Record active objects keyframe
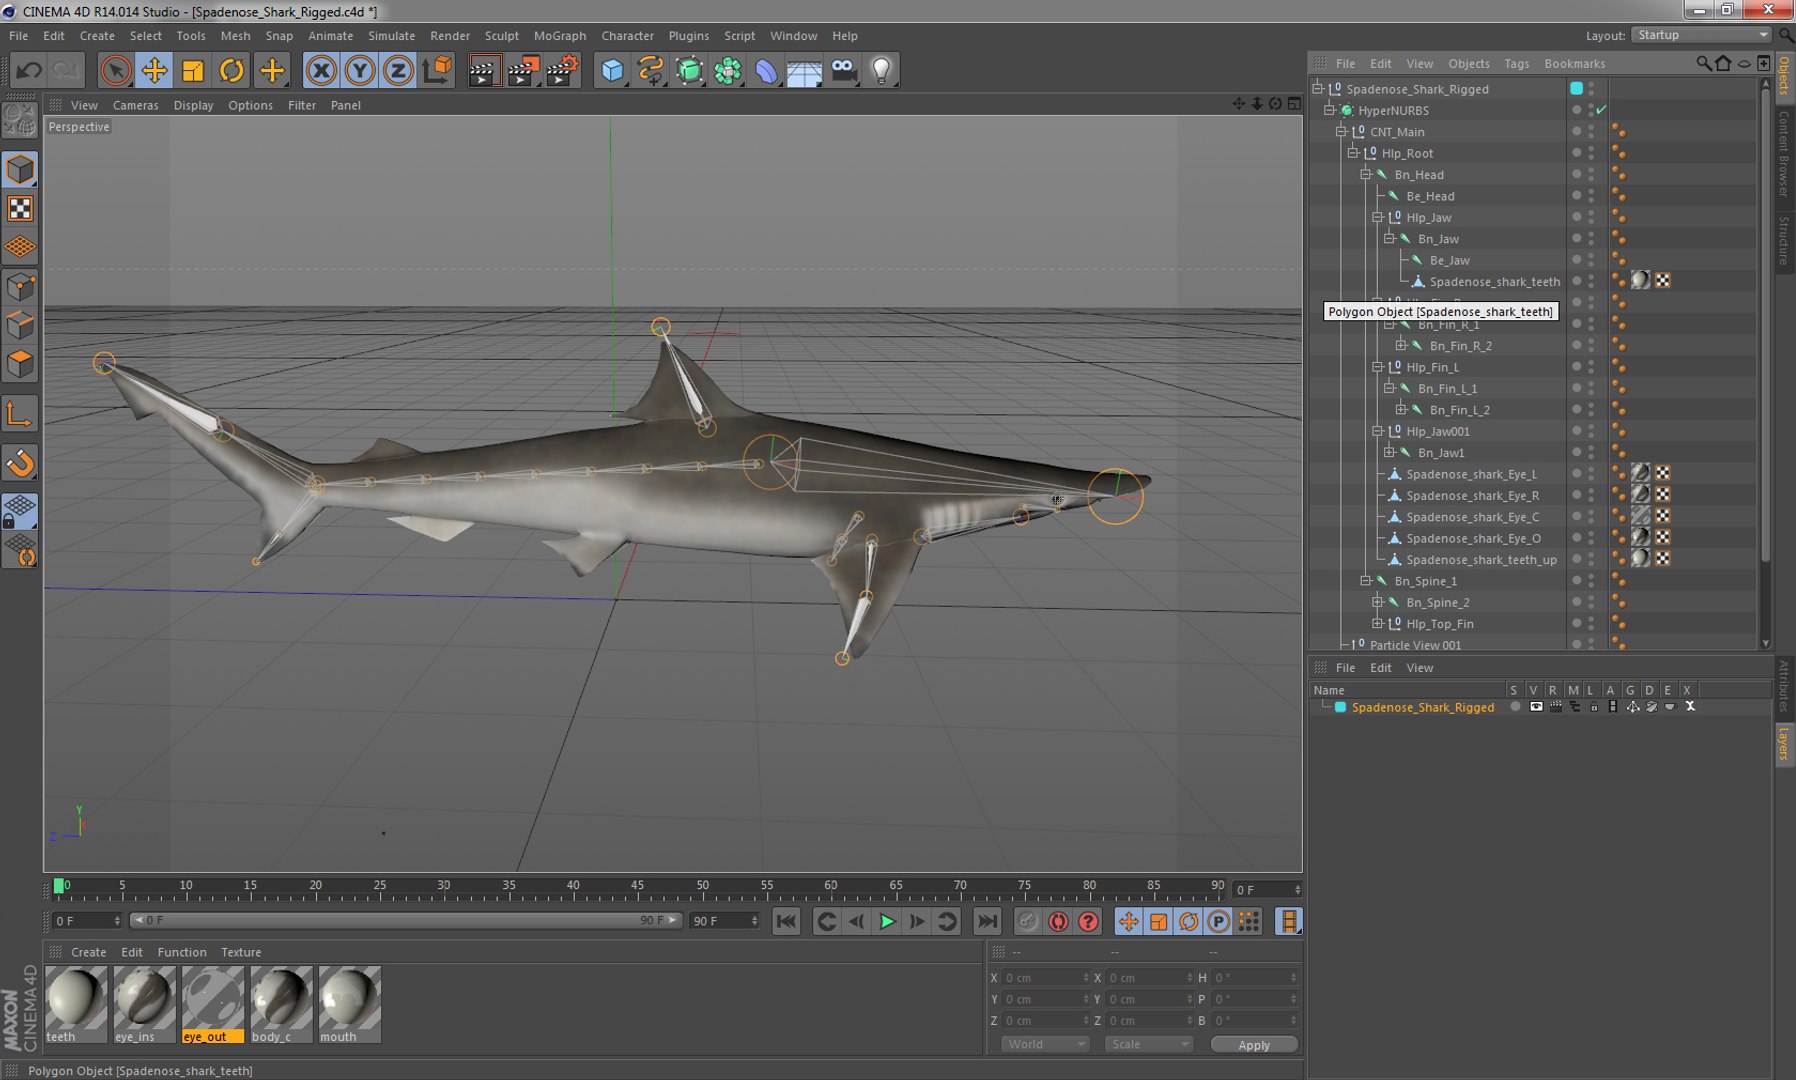Image resolution: width=1796 pixels, height=1080 pixels. 1027,921
